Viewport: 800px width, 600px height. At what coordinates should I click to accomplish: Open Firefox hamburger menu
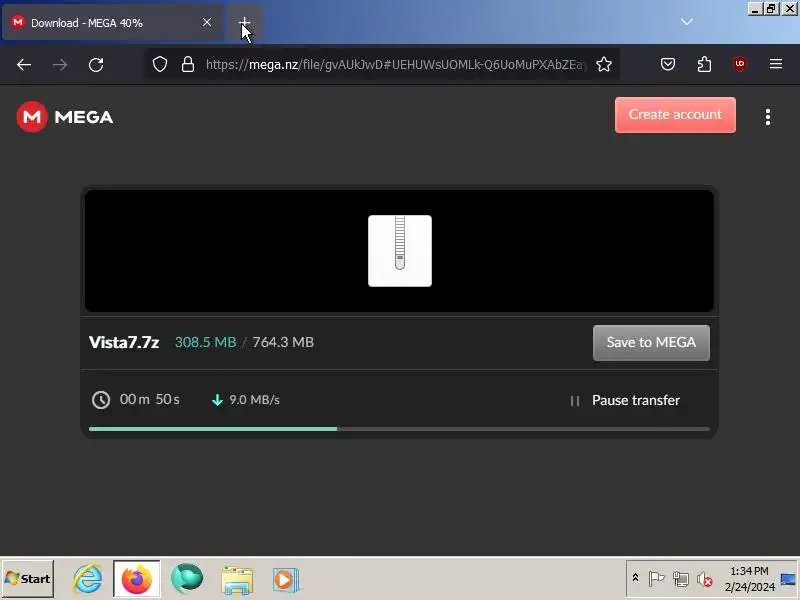(x=776, y=64)
